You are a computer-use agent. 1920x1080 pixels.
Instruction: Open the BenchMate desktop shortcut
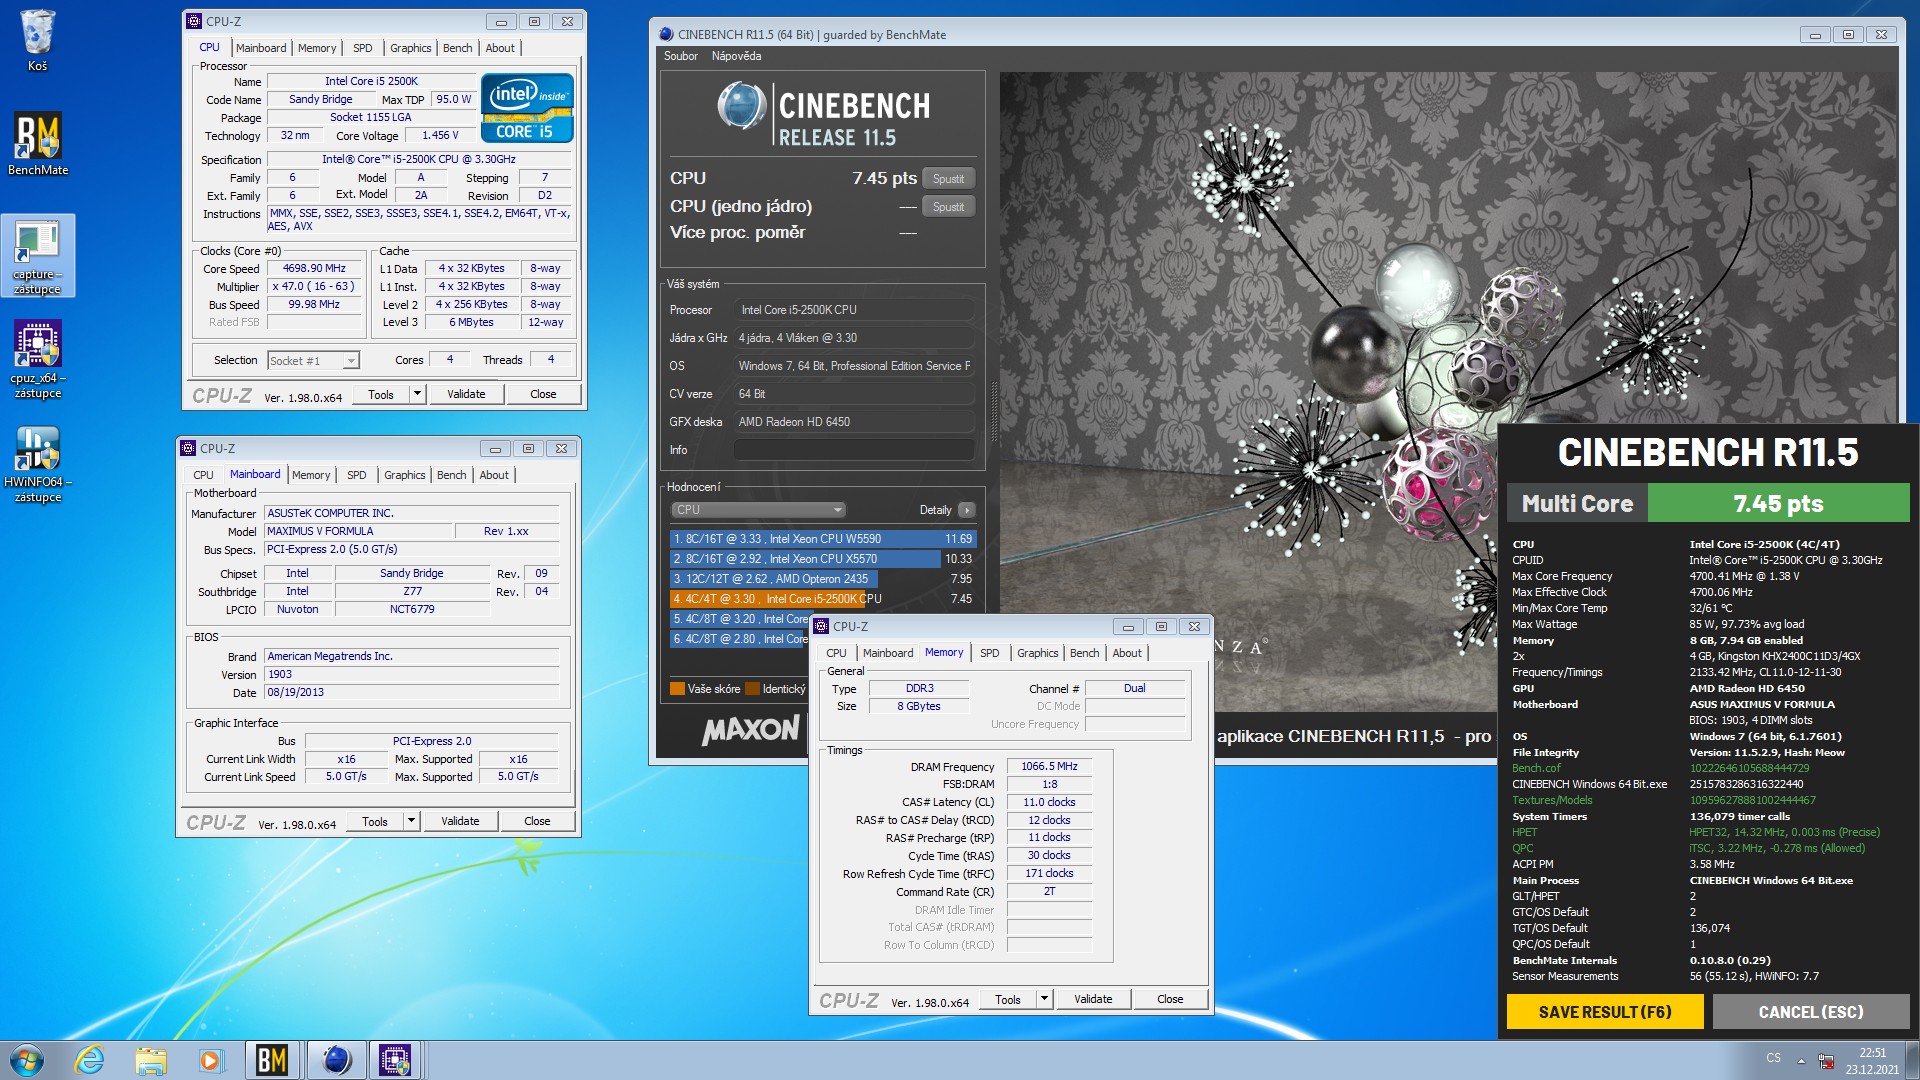[x=38, y=144]
